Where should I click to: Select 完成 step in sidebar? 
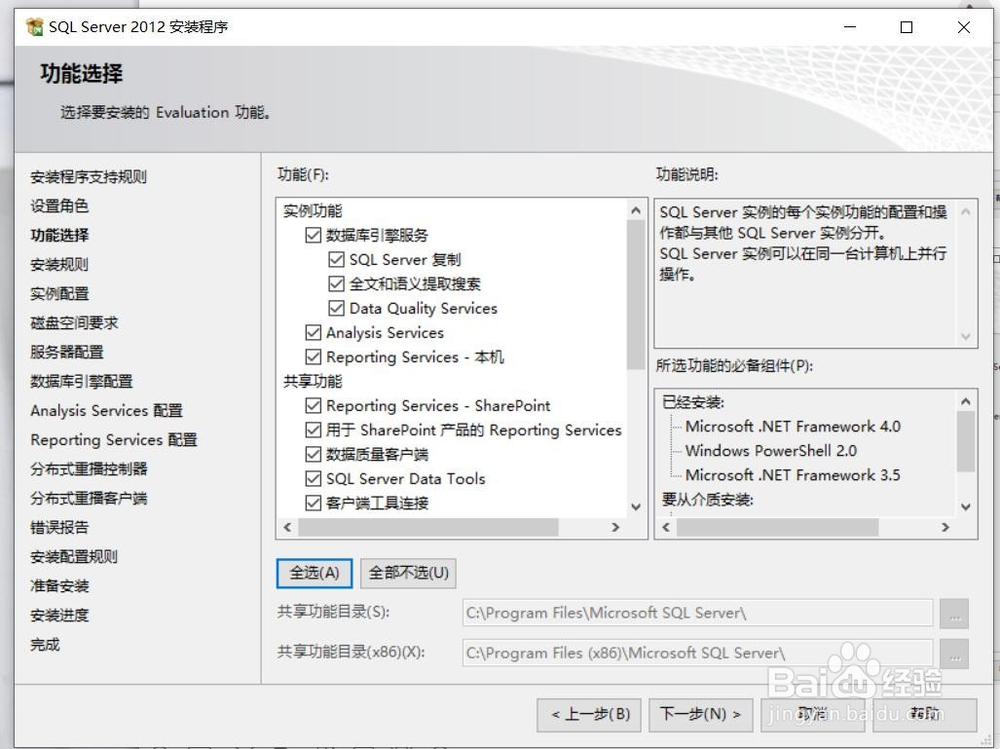click(x=45, y=645)
